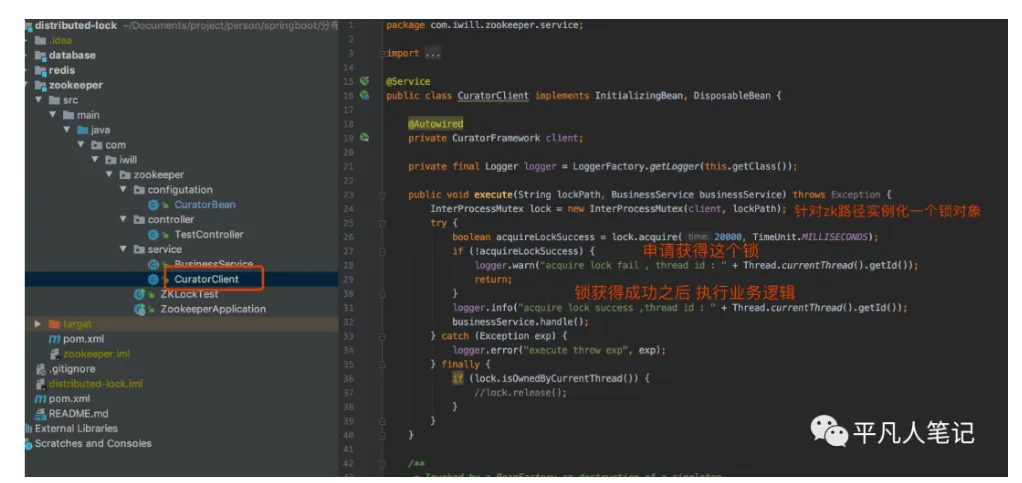
Task: Click the orange target folder icon
Action: (54, 324)
